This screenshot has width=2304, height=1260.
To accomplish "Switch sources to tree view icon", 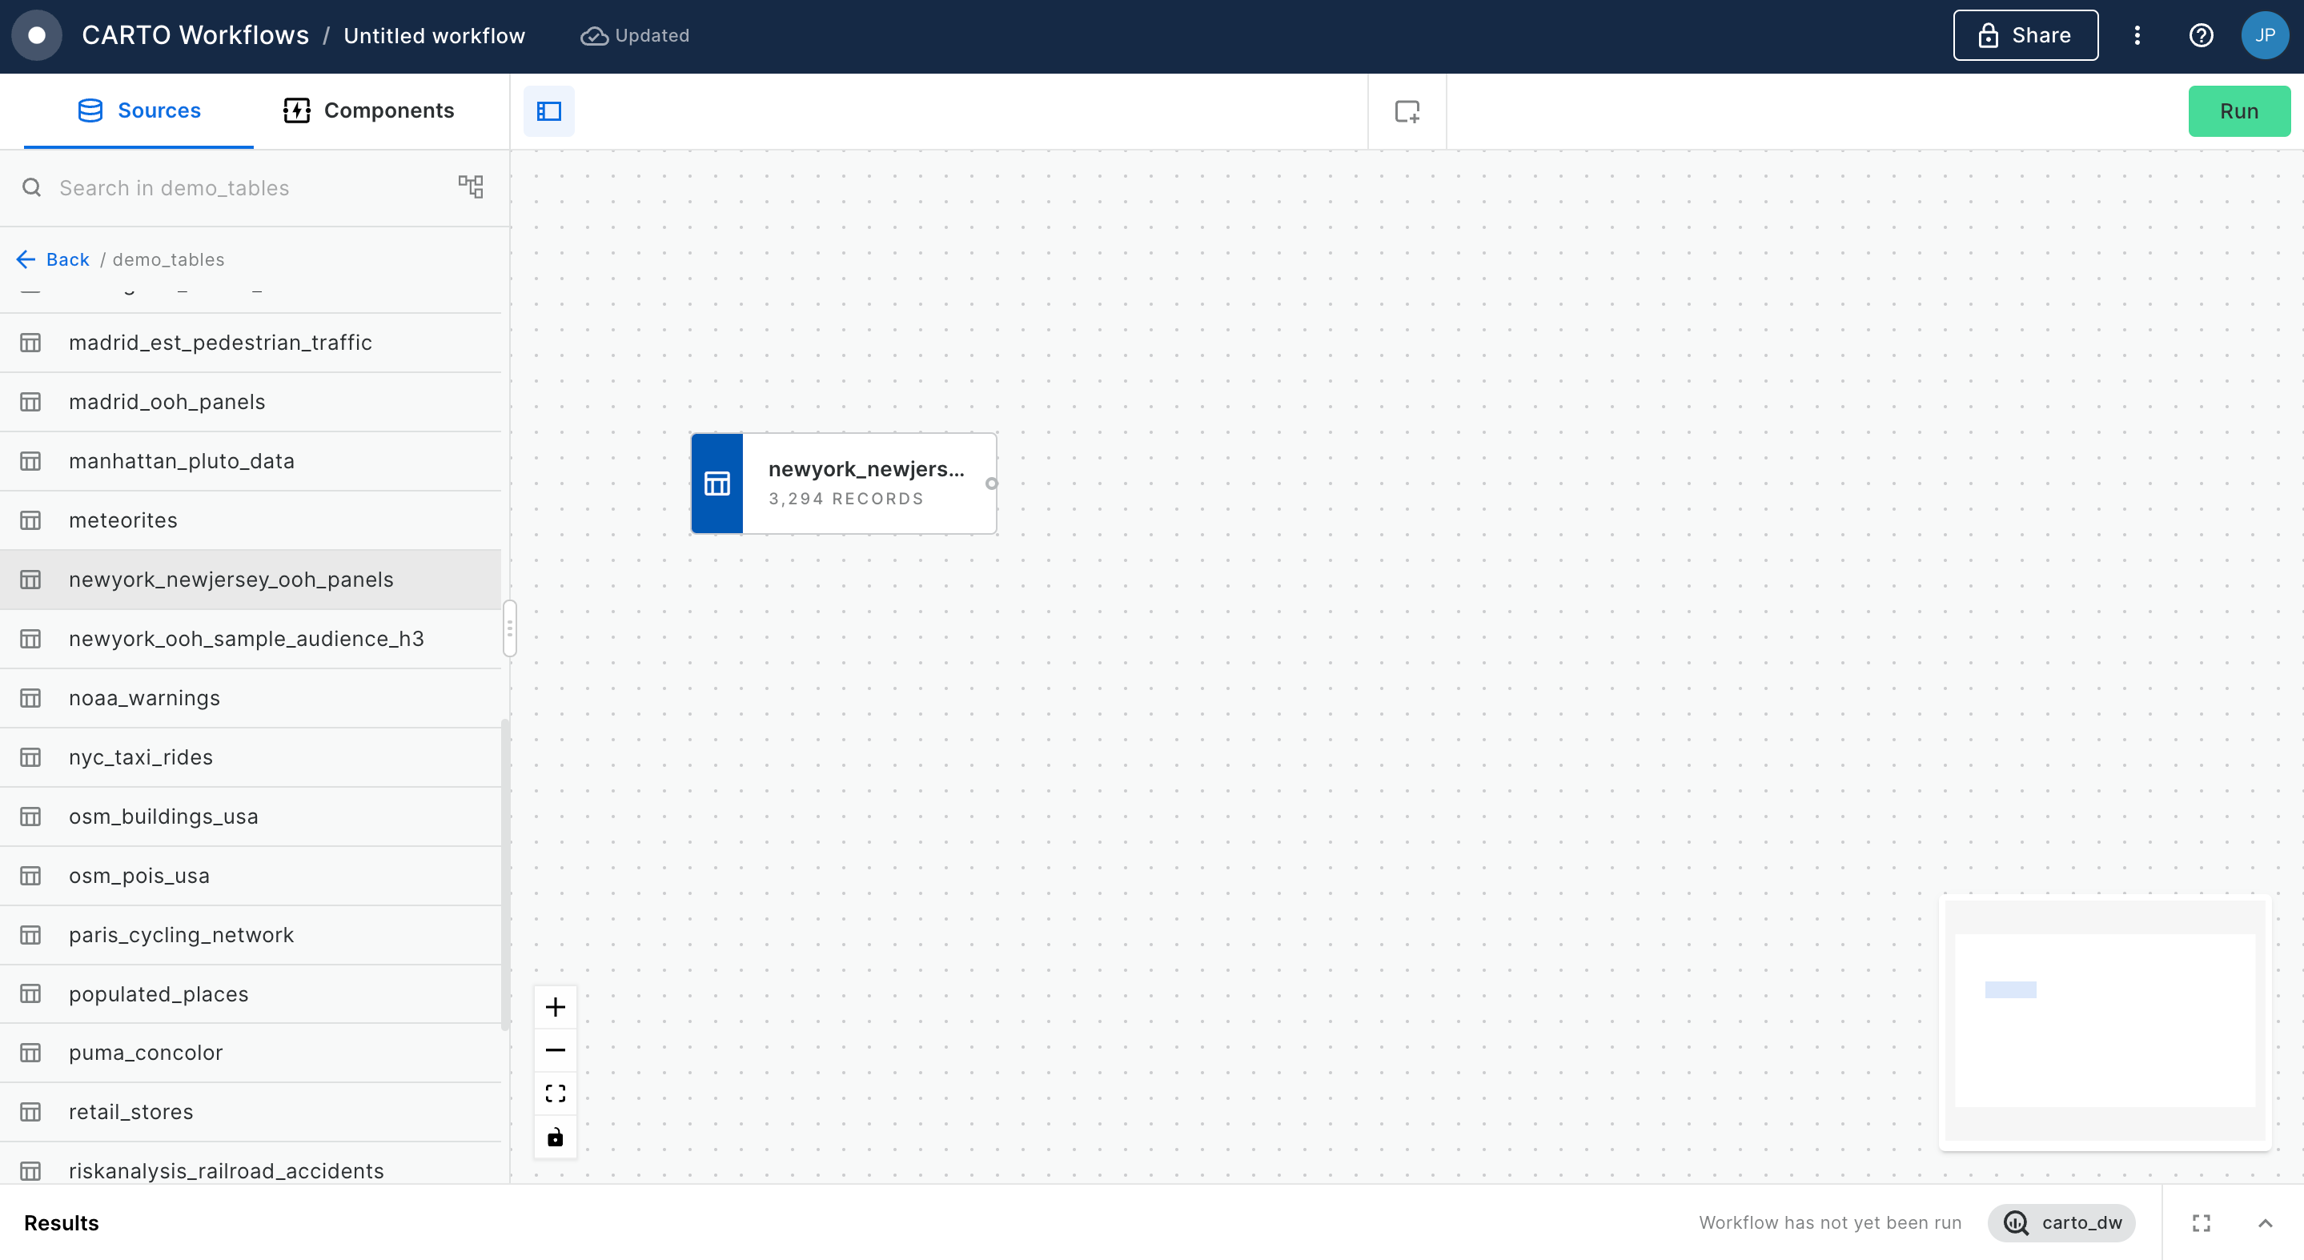I will (x=470, y=187).
